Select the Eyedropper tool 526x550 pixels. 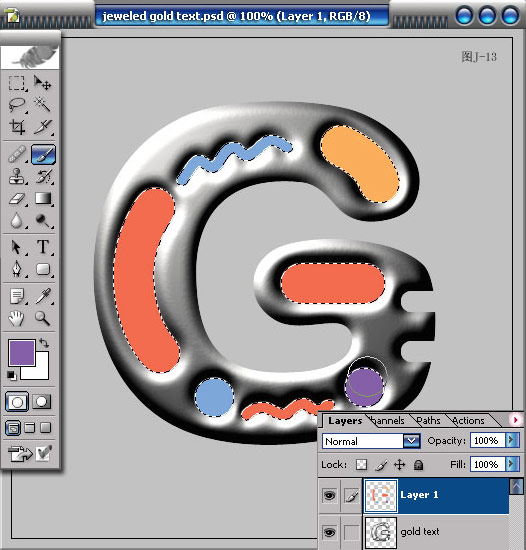[43, 296]
